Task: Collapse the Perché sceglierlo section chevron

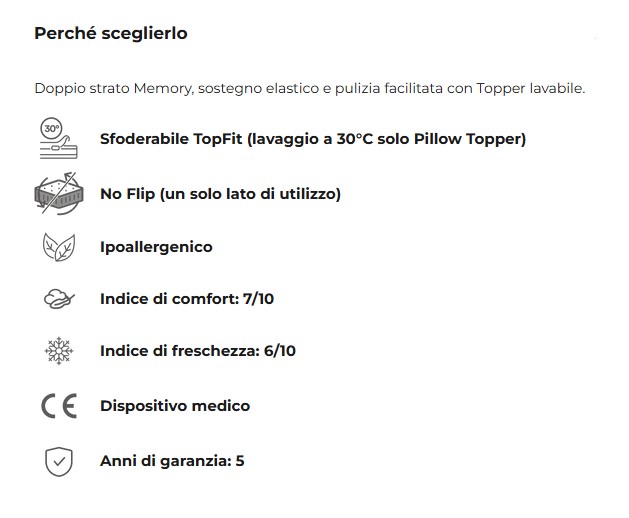Action: (x=596, y=36)
